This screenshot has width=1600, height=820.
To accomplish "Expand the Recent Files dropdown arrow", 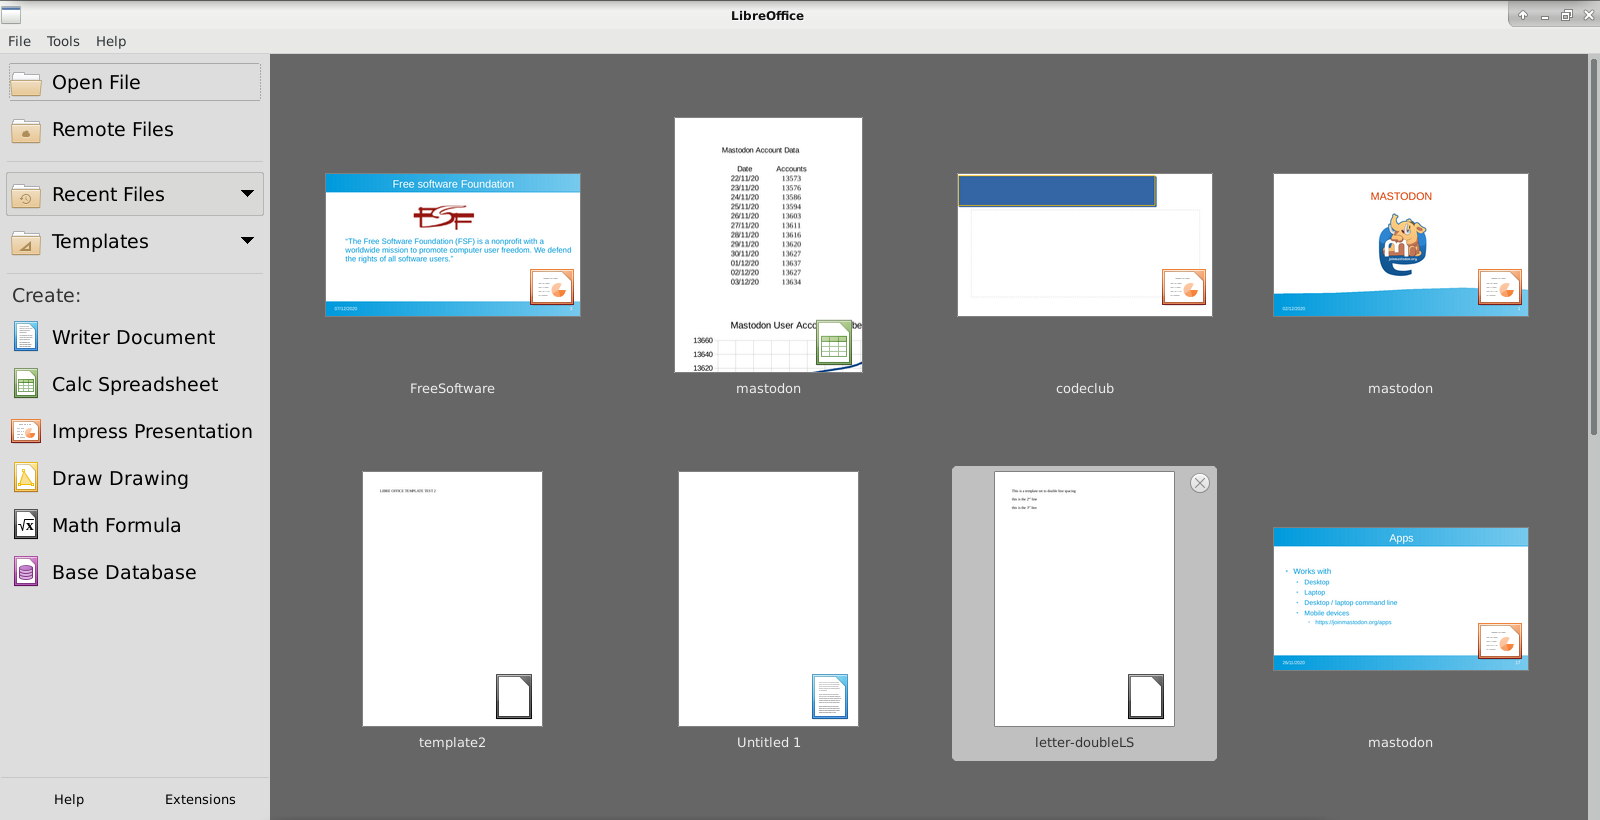I will tap(247, 194).
